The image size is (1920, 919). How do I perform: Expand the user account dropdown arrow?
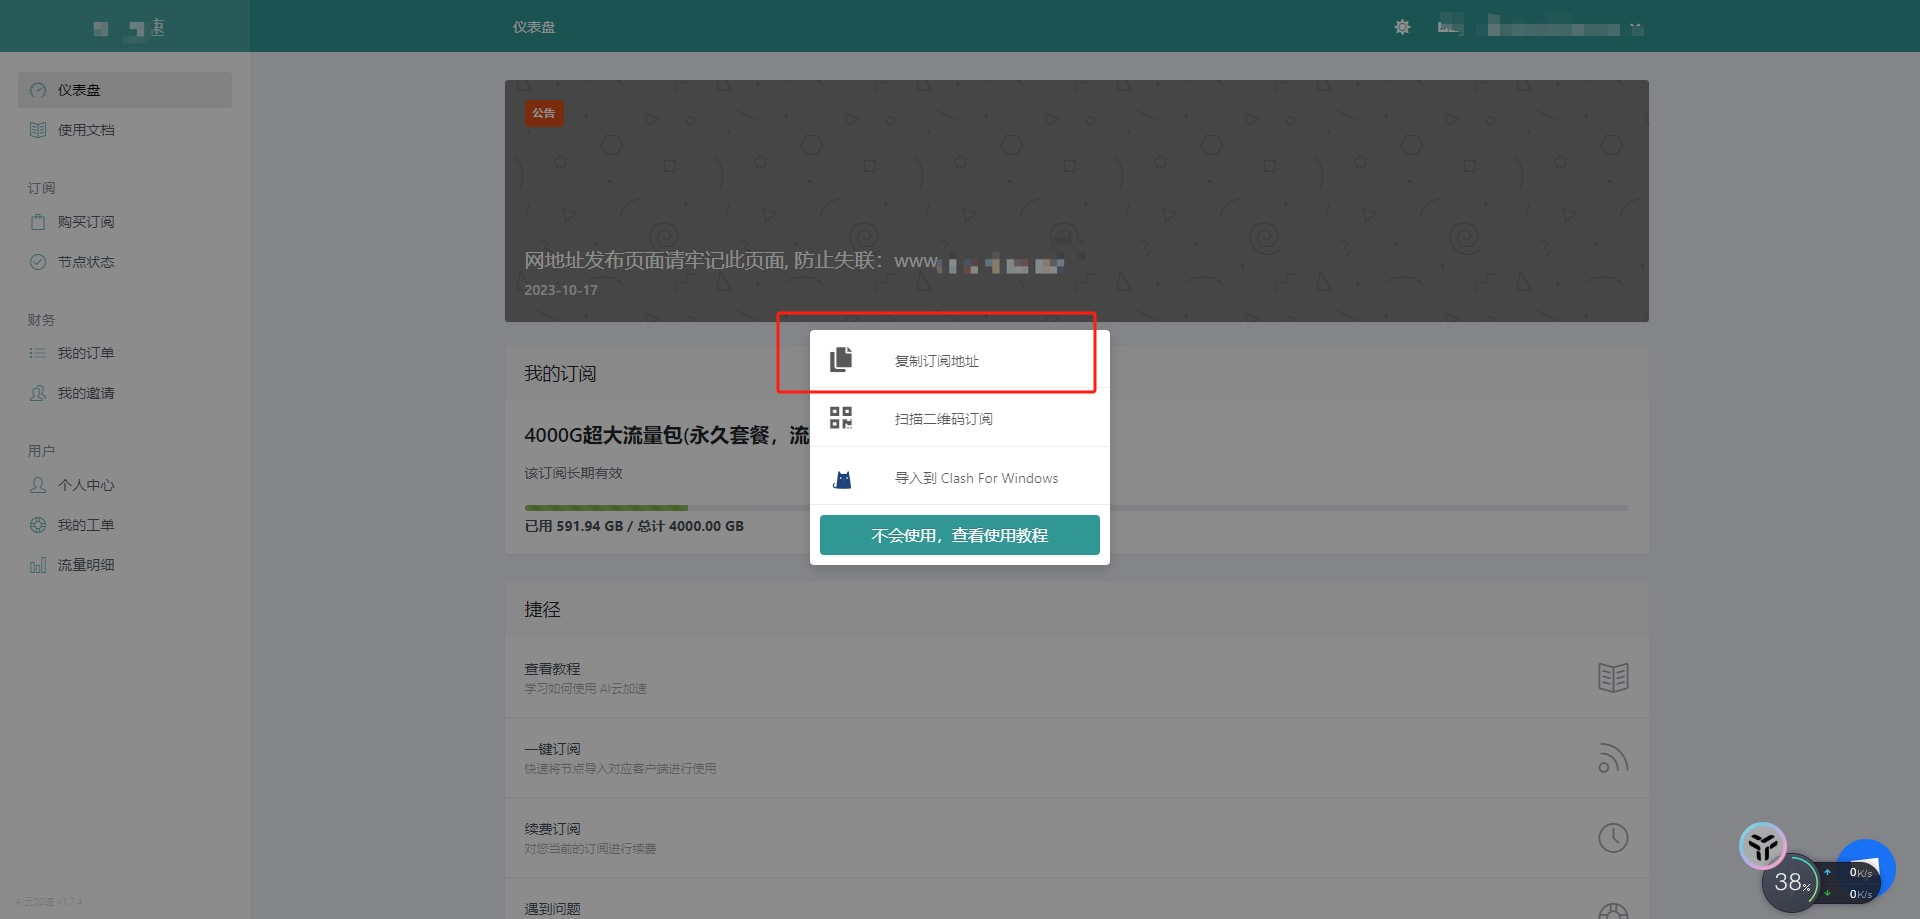pos(1636,28)
